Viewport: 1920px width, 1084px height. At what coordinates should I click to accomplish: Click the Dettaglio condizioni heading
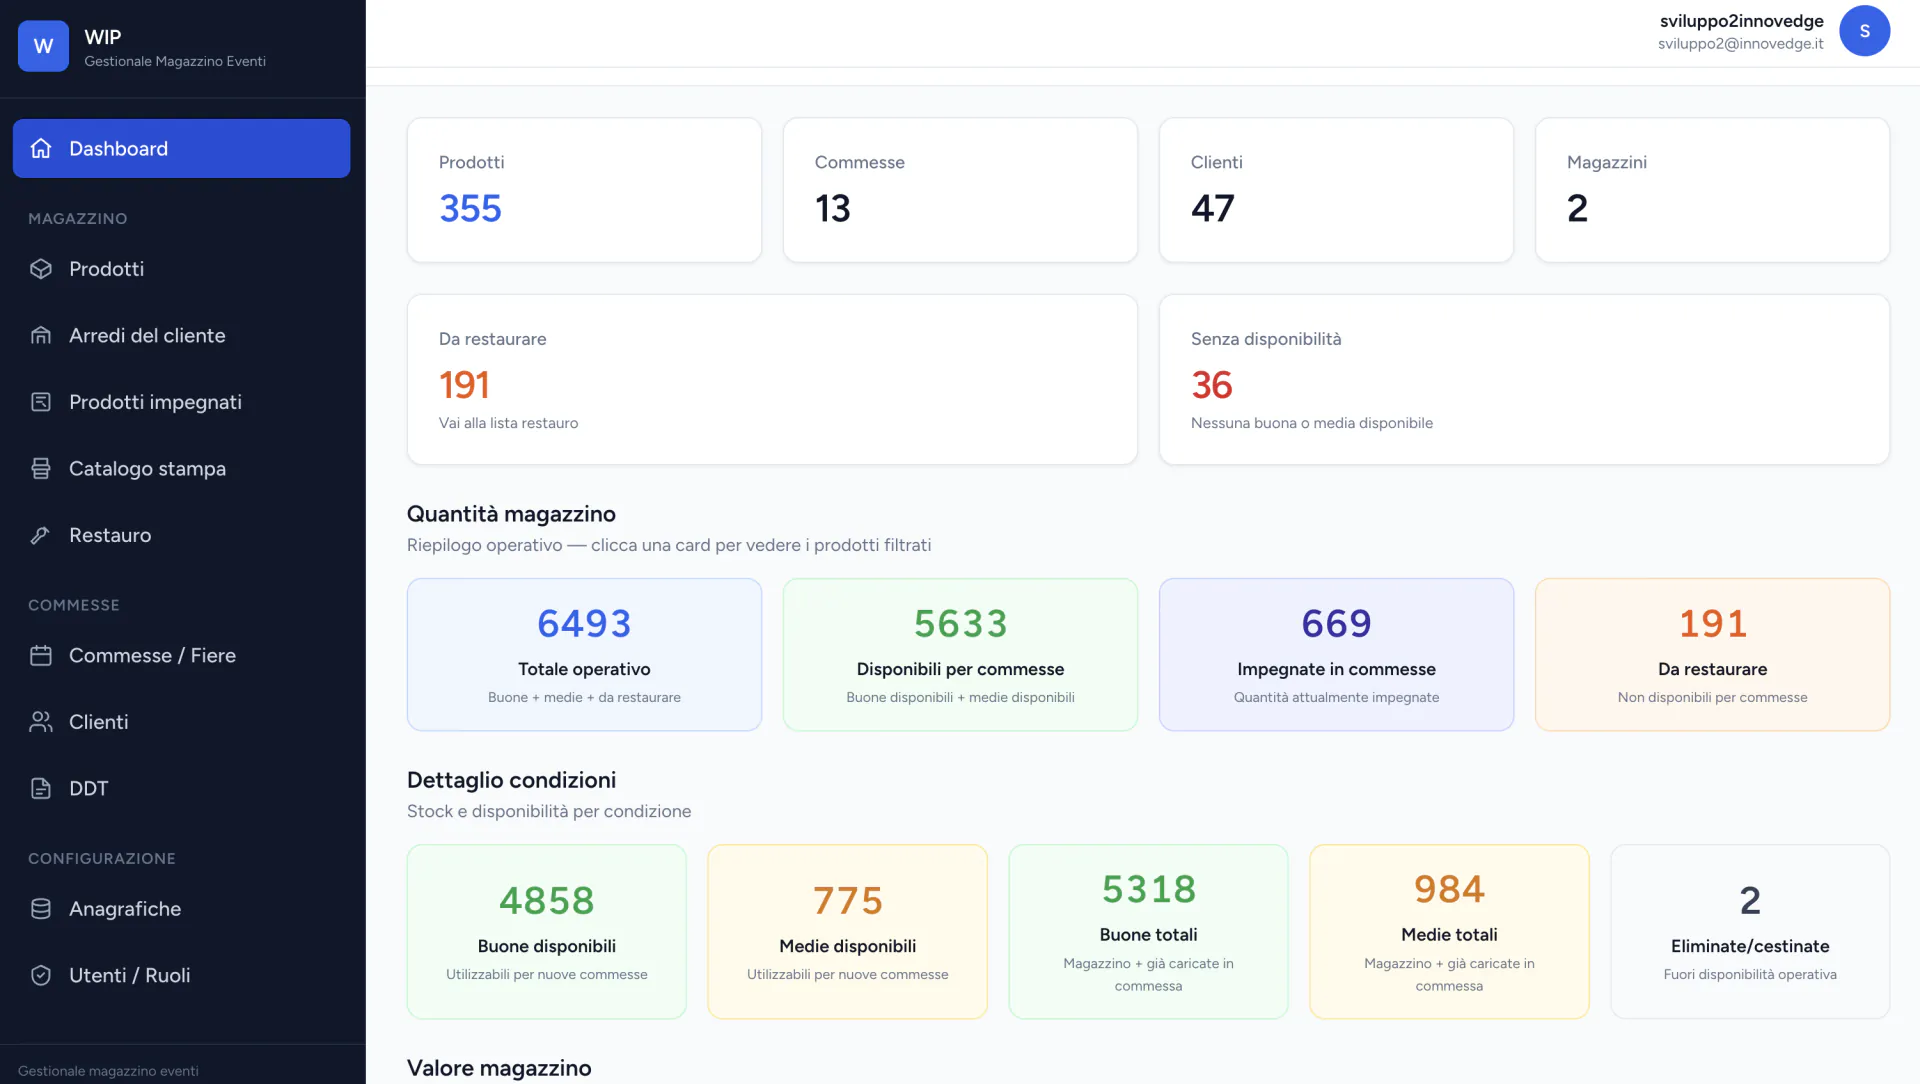511,780
